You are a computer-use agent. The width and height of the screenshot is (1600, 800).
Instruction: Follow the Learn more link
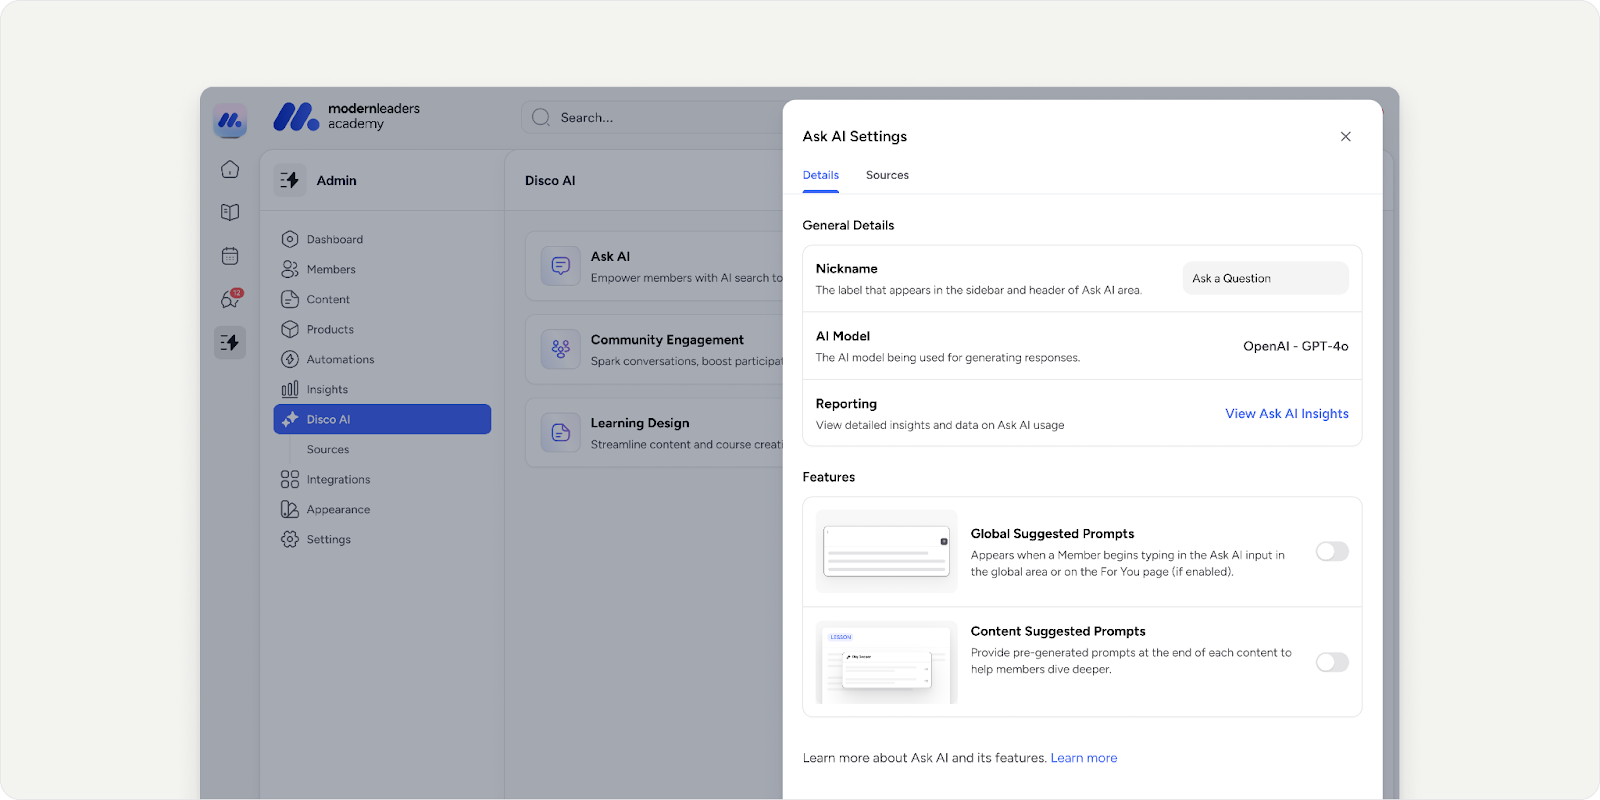coord(1083,758)
